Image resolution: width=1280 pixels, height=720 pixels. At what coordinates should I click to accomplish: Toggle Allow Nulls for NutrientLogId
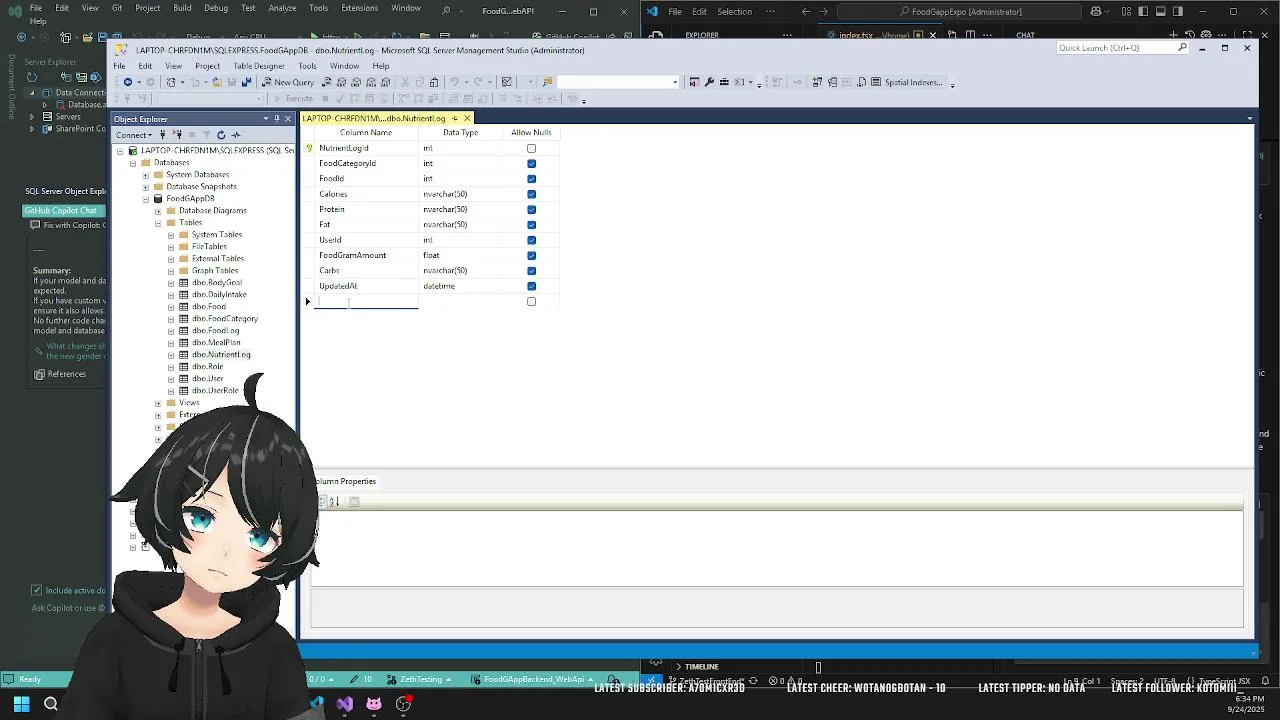(x=531, y=148)
